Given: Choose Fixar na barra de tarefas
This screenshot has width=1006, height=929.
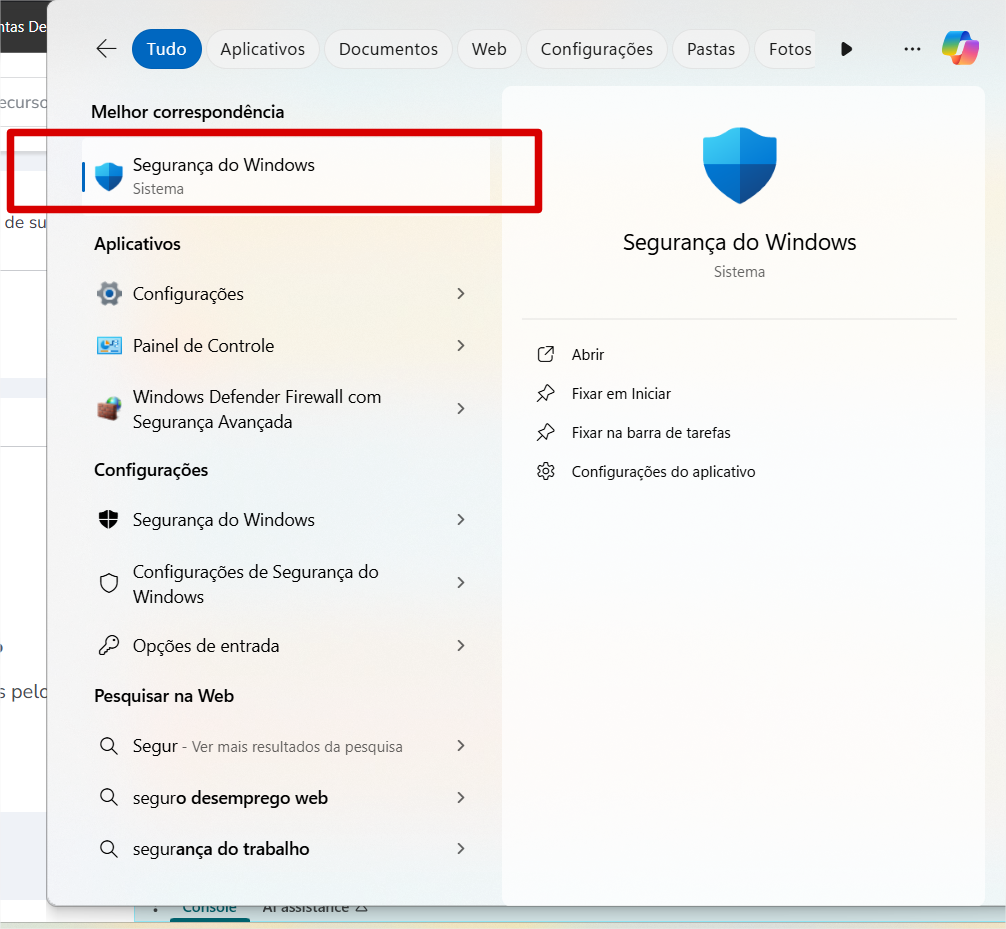Looking at the screenshot, I should click(650, 433).
